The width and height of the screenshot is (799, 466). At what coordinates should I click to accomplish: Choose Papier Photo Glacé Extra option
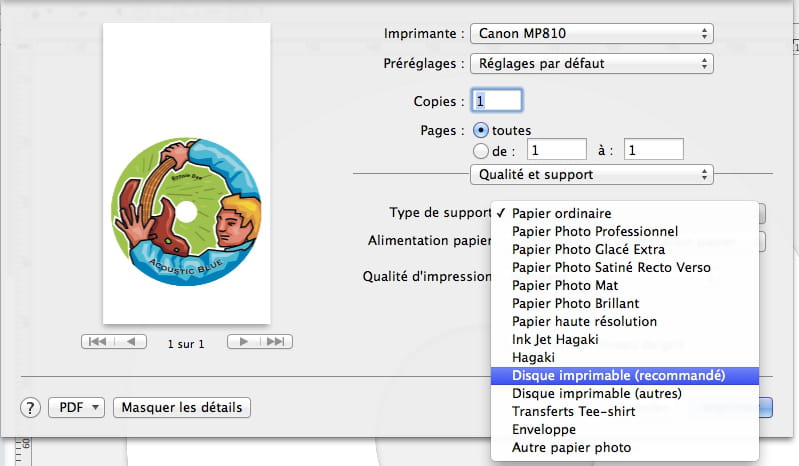click(625, 250)
